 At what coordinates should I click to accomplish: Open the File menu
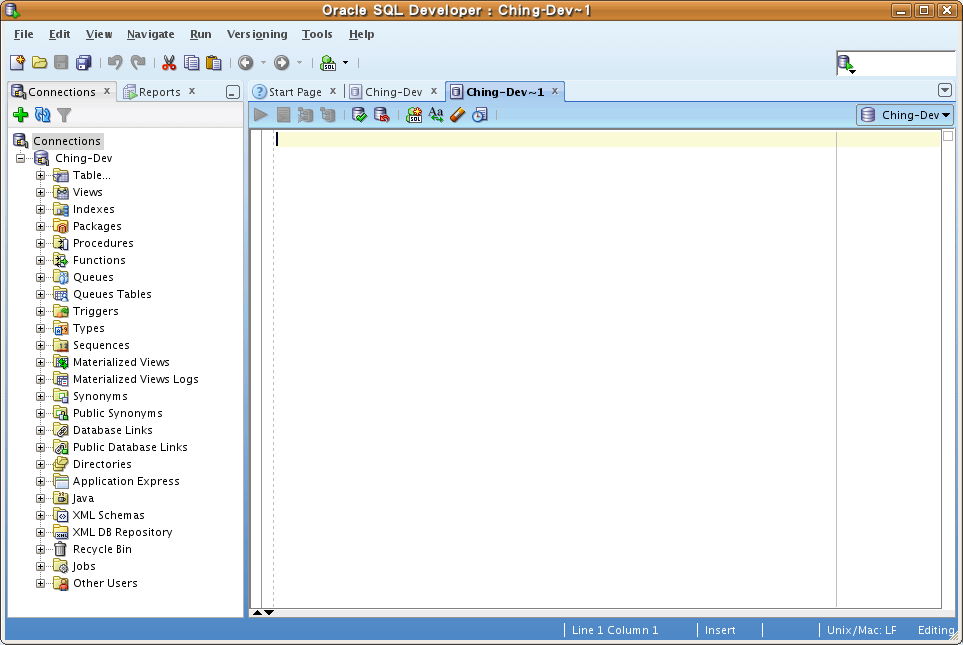tap(23, 34)
